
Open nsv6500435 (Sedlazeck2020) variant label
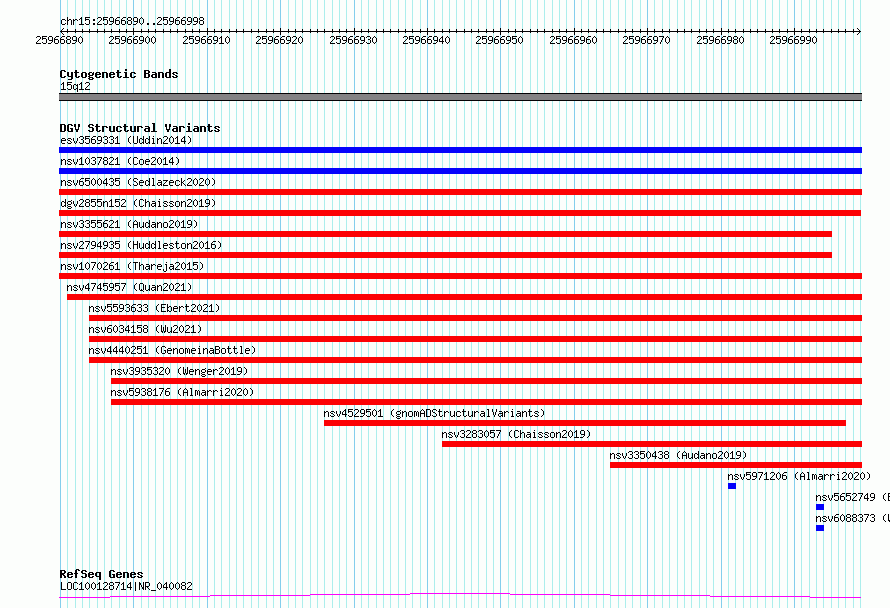138,182
